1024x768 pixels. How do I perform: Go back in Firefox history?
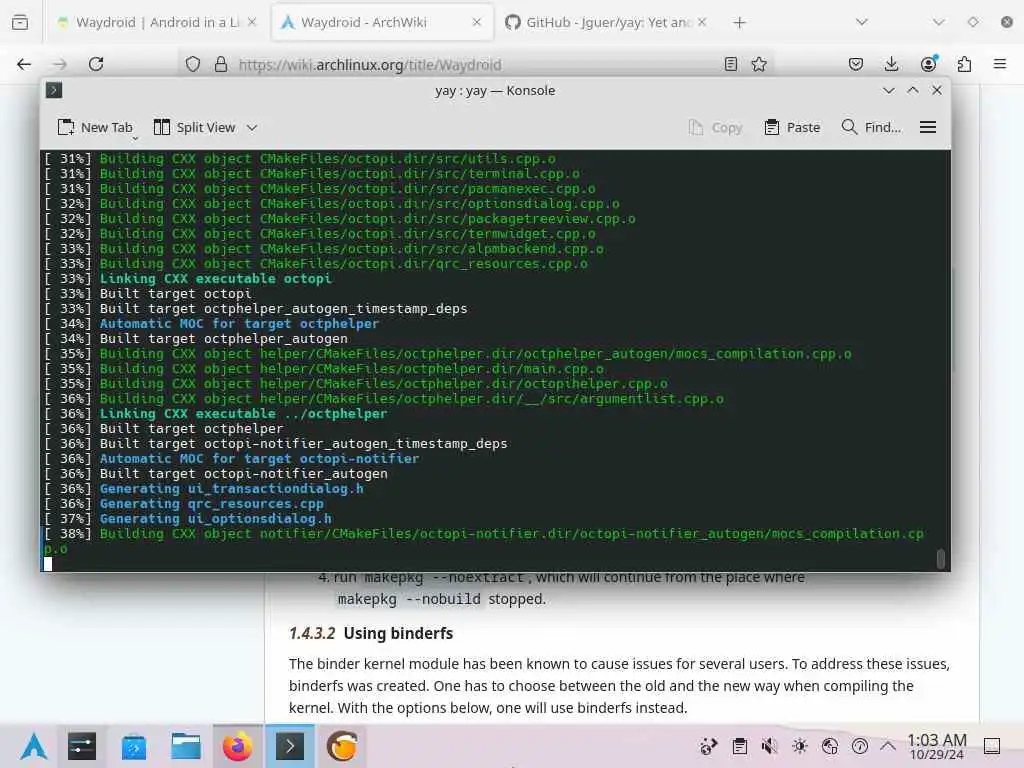point(24,64)
